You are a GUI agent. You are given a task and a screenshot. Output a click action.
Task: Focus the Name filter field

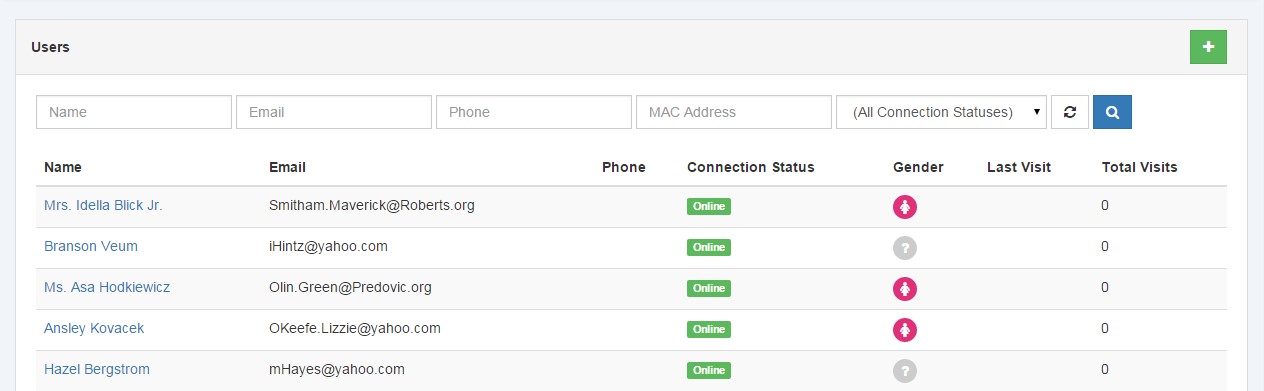(x=134, y=112)
